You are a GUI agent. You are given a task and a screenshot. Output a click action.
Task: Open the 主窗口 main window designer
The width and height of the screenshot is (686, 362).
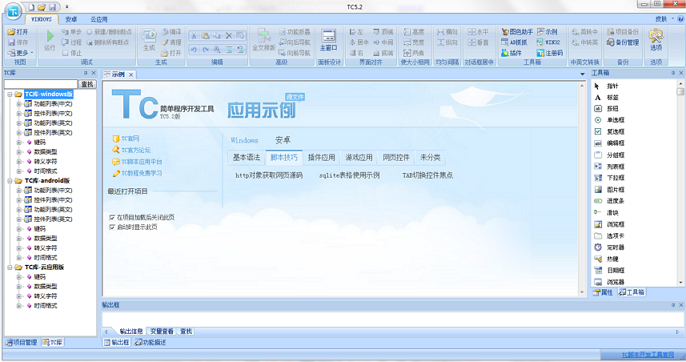pos(329,40)
